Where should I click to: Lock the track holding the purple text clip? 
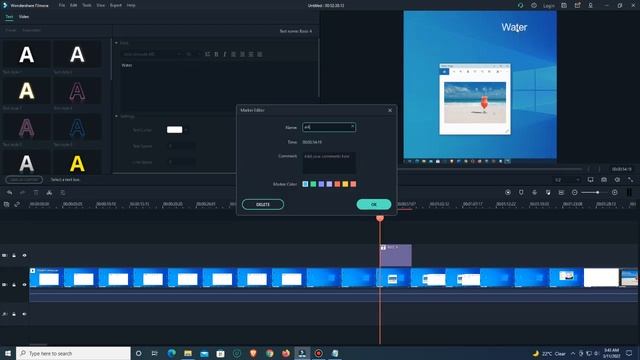tap(14, 255)
